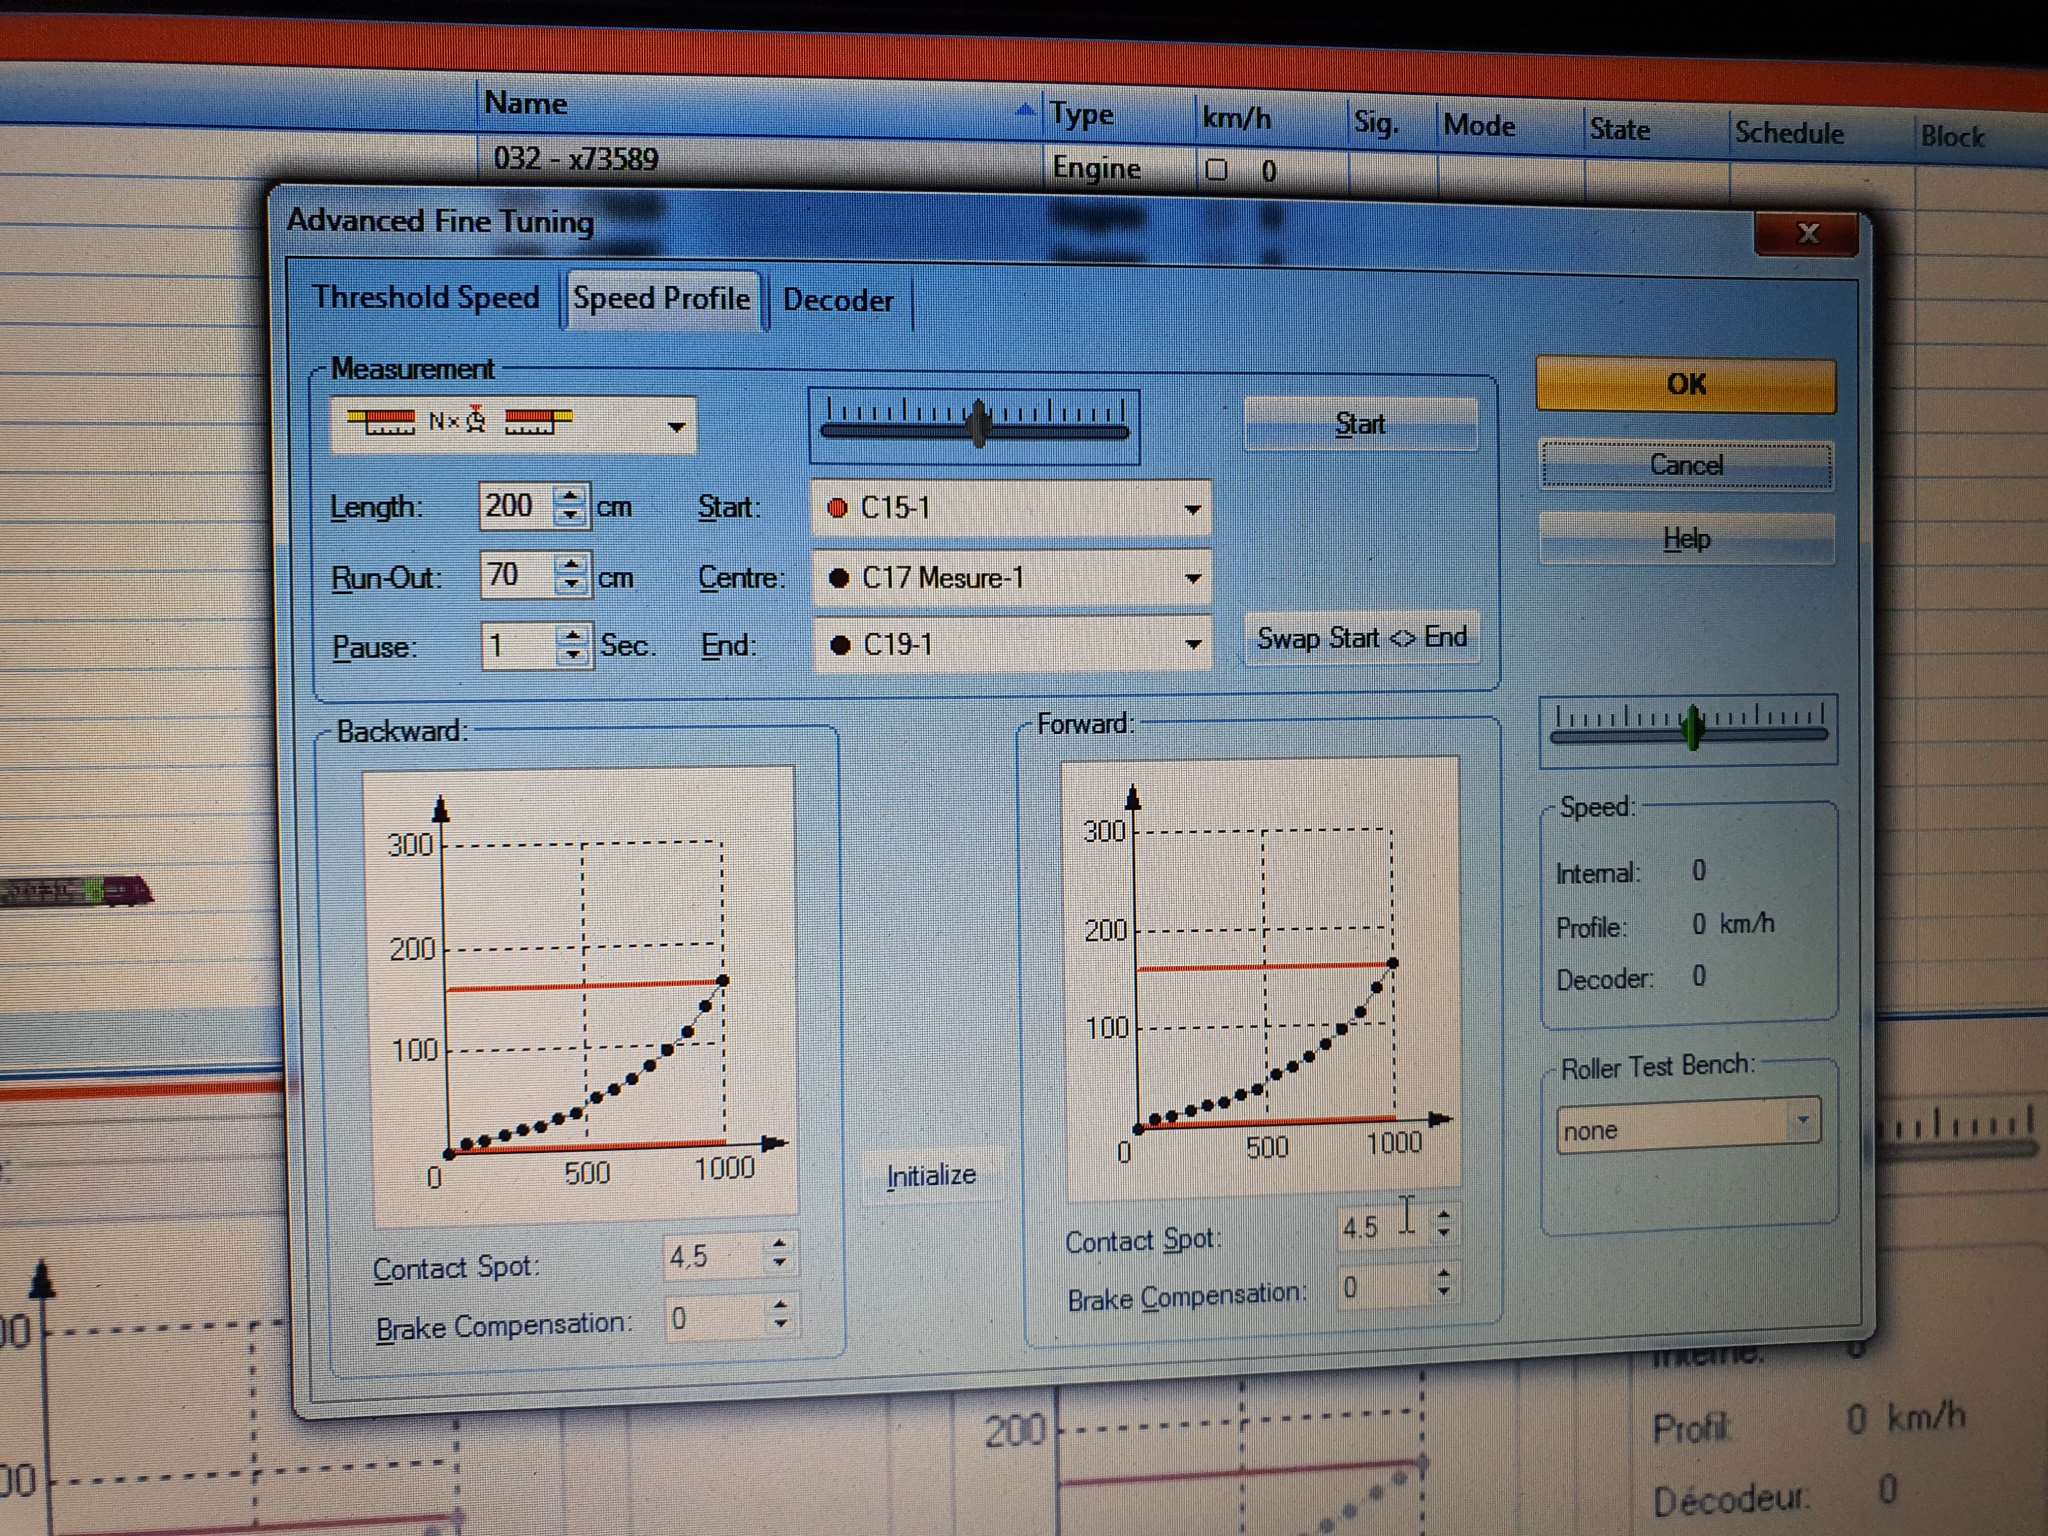Increase the Pause seconds with up arrow
Screen dimensions: 2048x1536
tap(572, 635)
